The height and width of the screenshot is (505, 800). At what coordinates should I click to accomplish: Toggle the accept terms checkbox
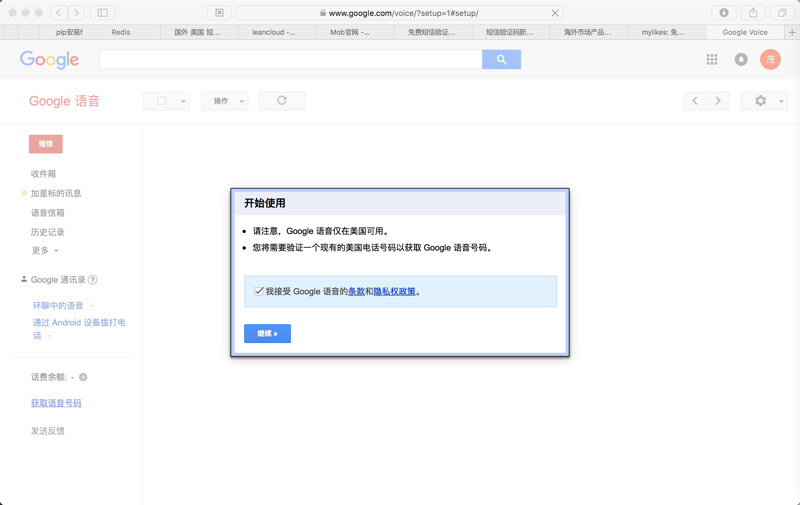pos(259,291)
